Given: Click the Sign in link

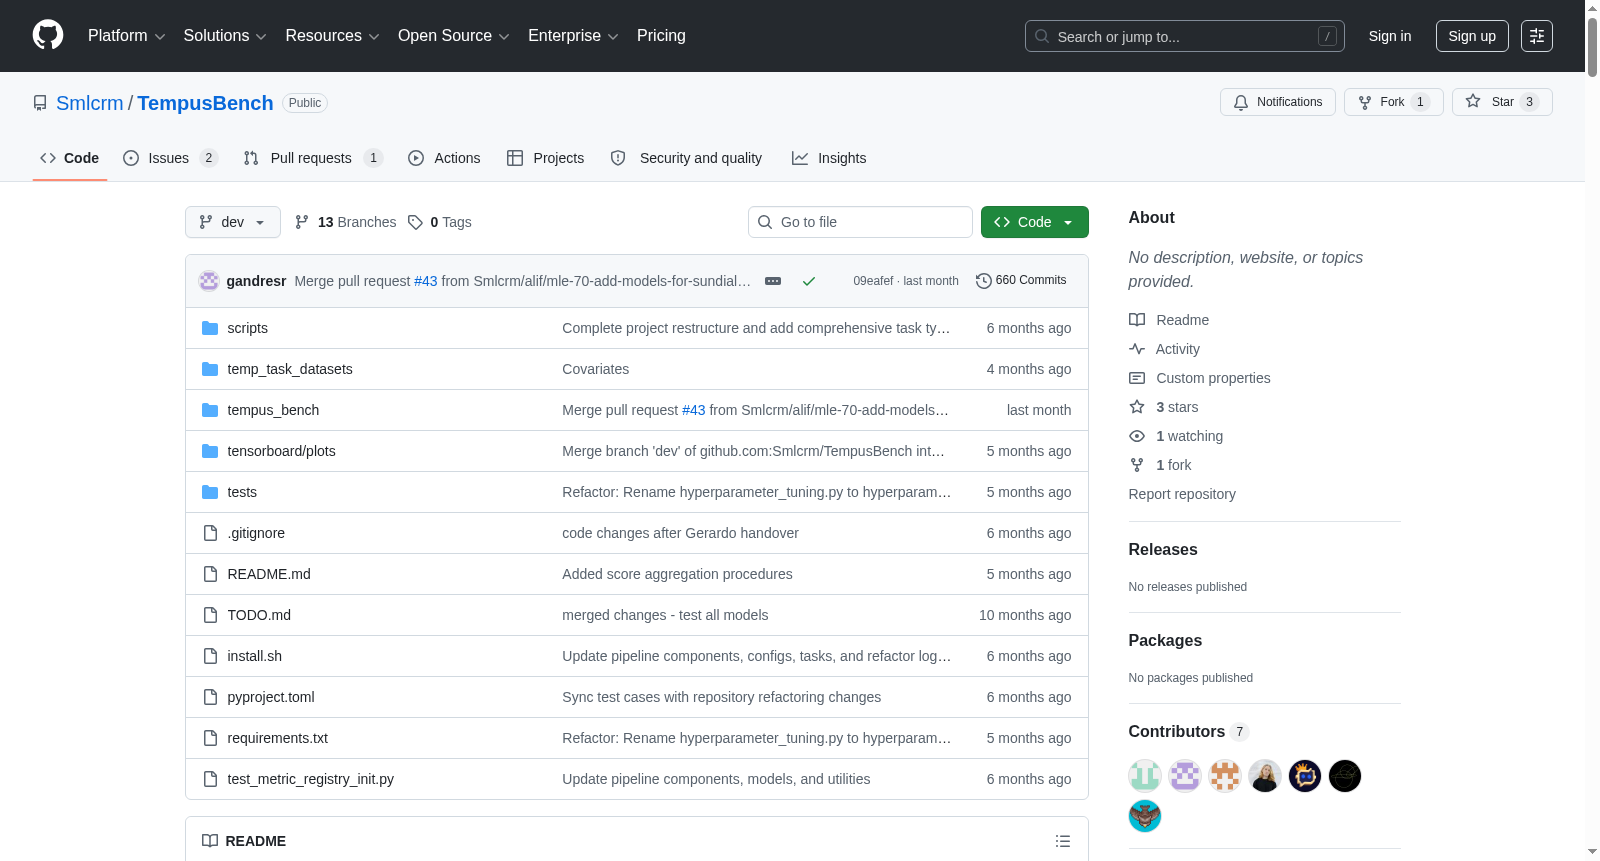Looking at the screenshot, I should point(1390,36).
